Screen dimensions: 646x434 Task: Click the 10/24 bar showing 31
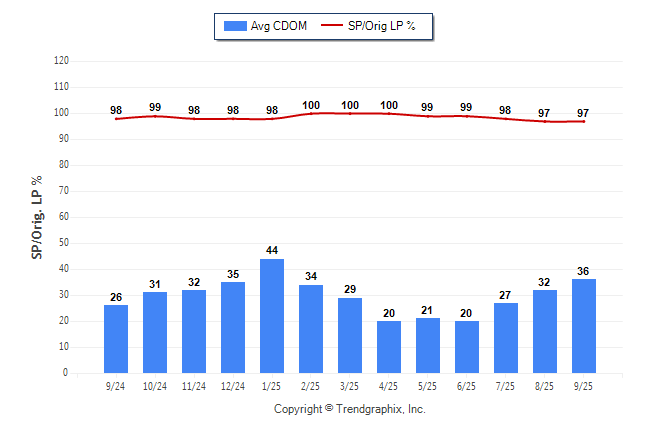point(155,333)
